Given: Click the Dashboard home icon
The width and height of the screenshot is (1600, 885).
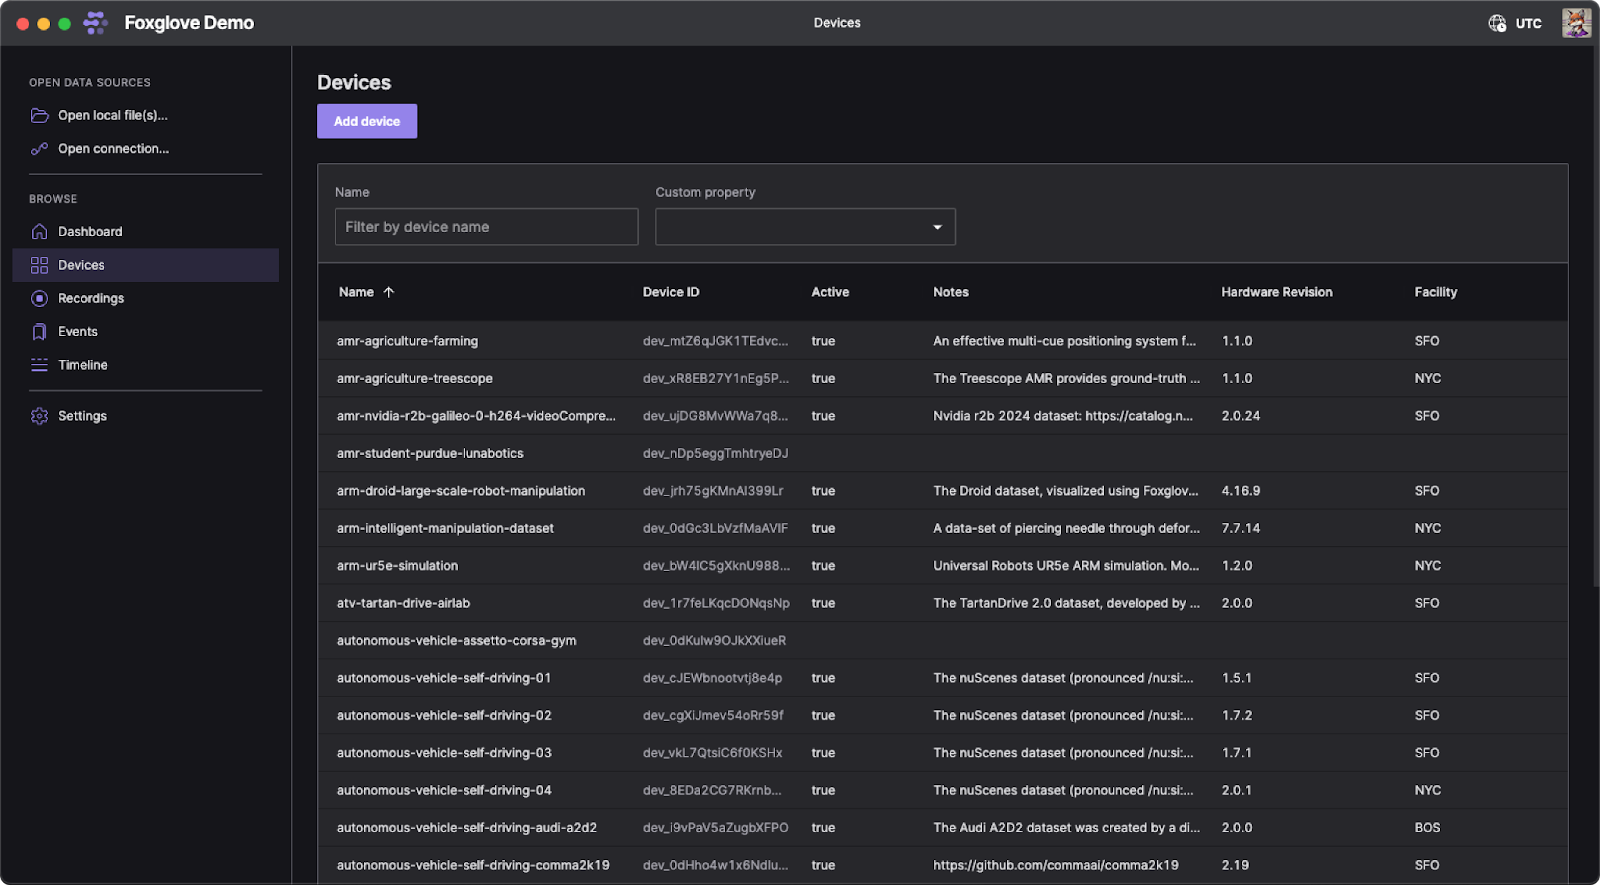Looking at the screenshot, I should (x=40, y=232).
